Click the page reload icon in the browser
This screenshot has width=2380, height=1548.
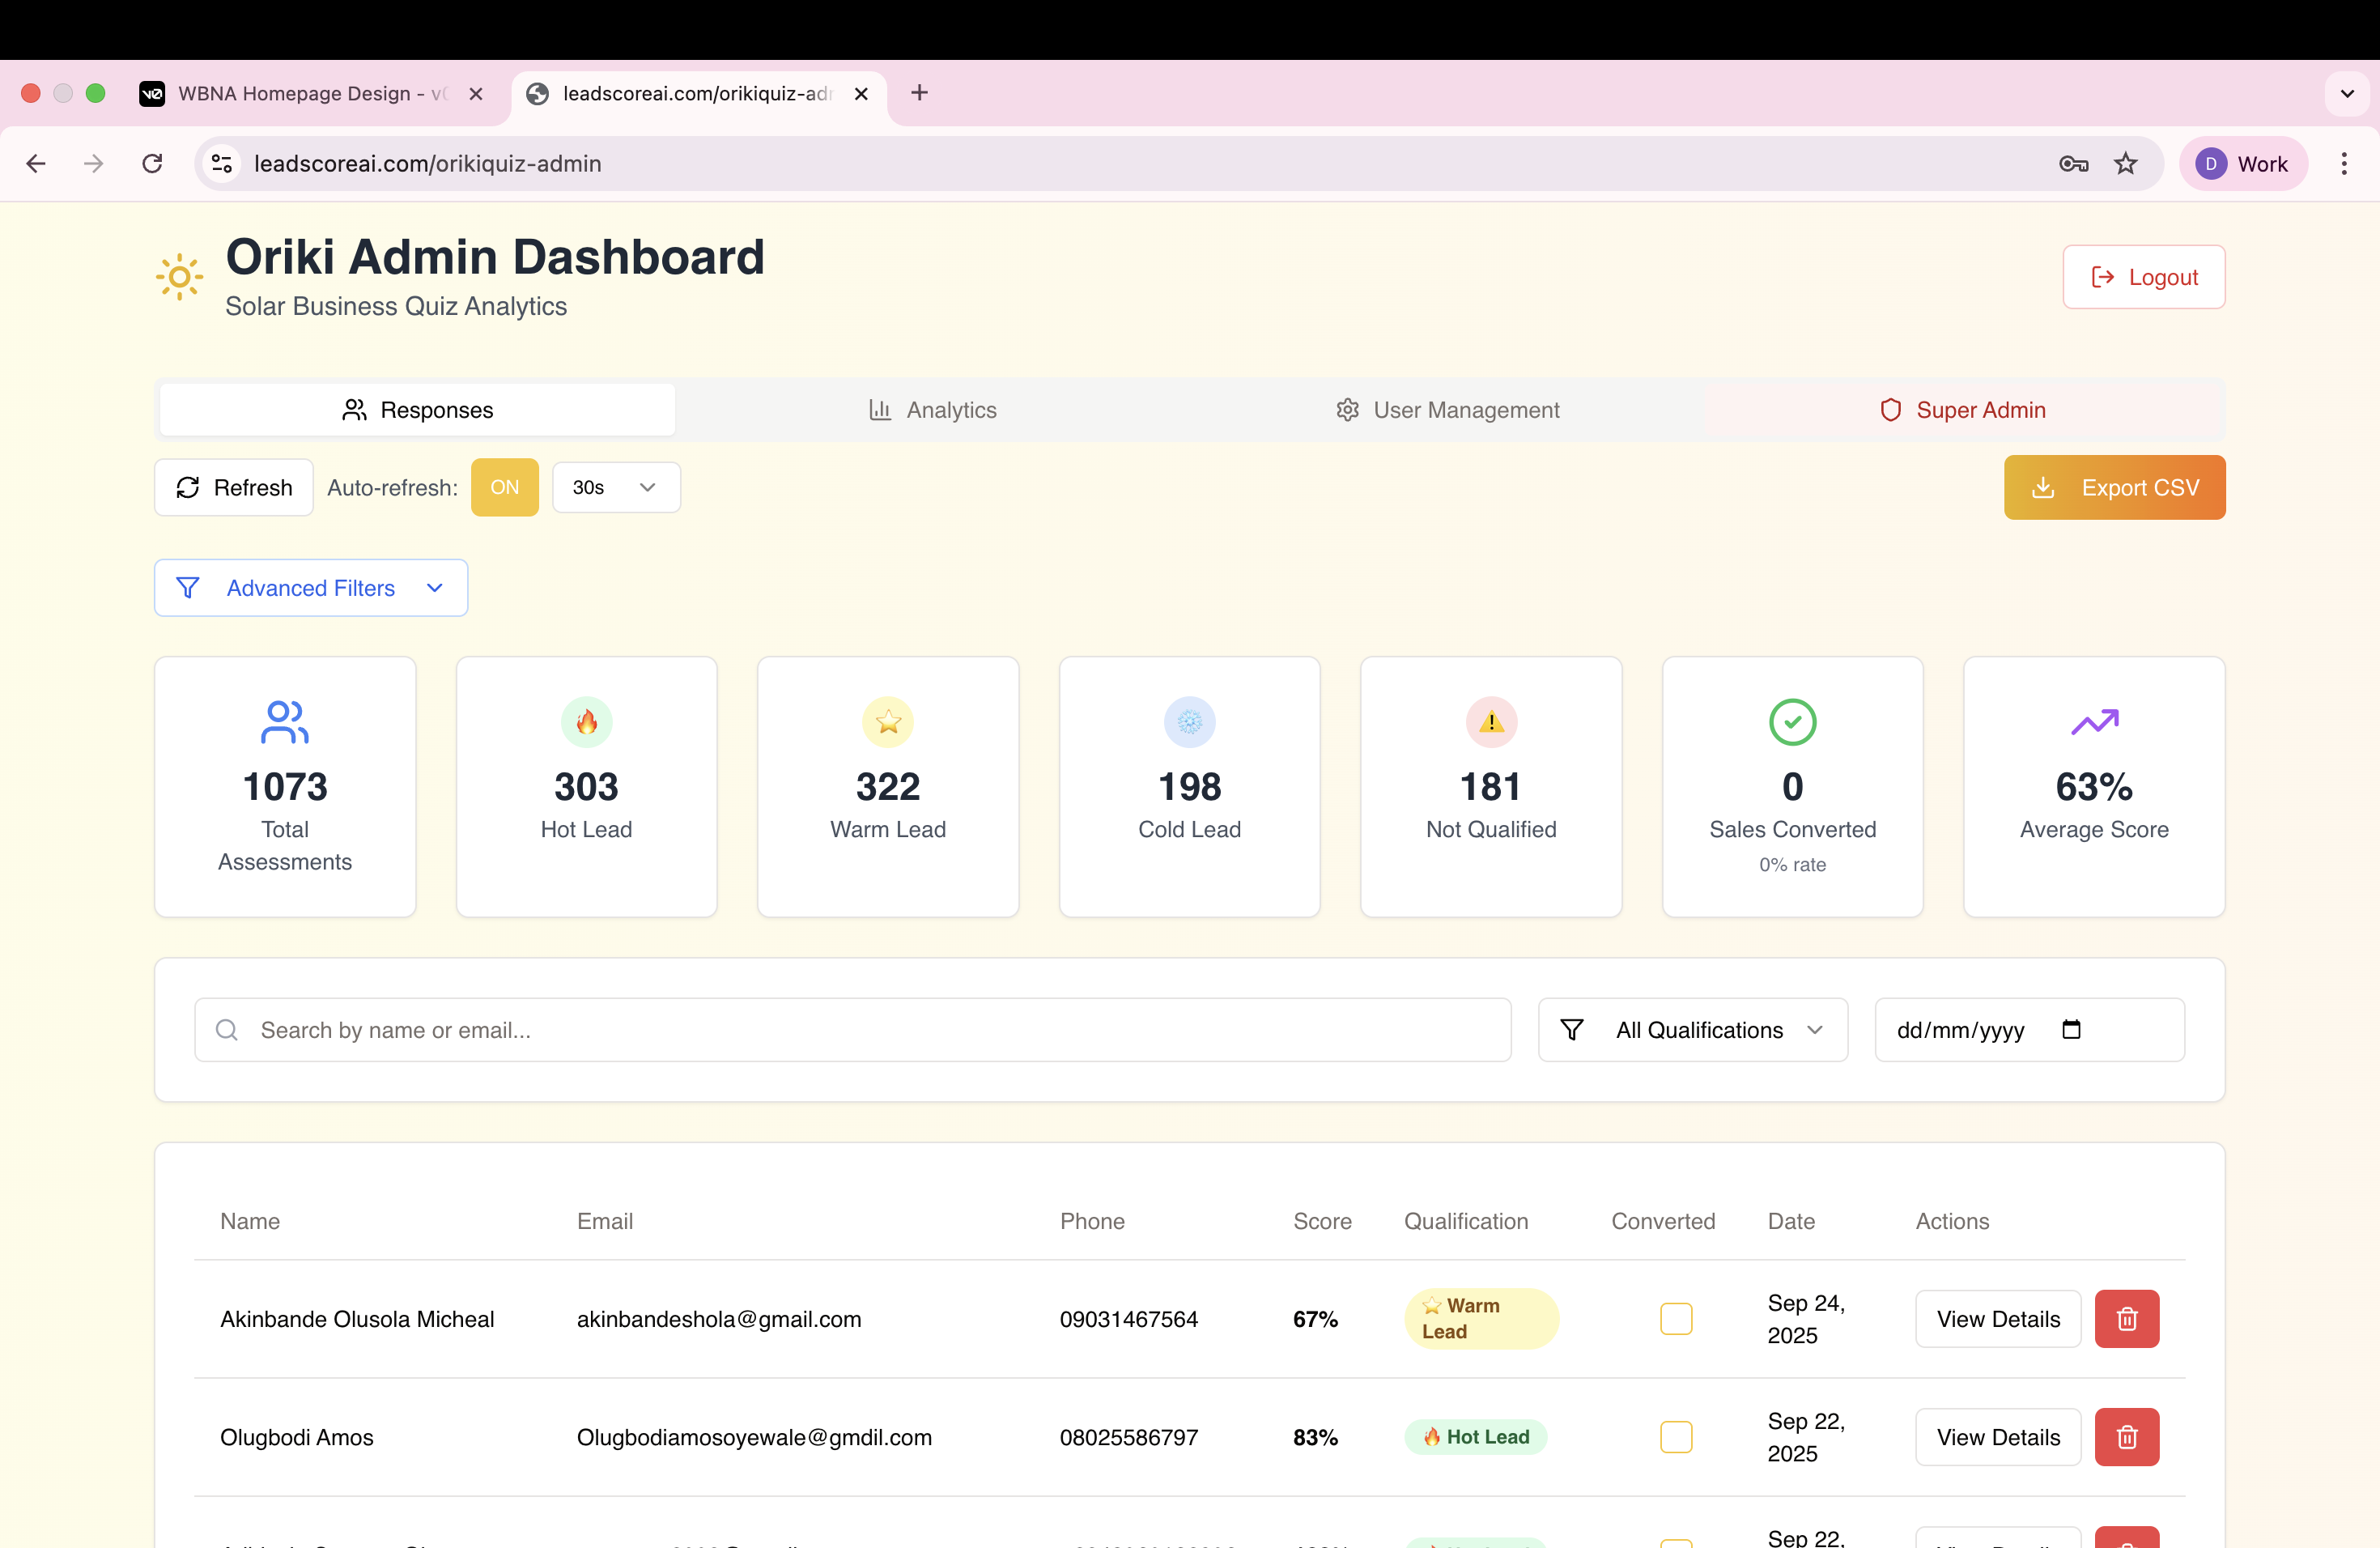click(152, 163)
